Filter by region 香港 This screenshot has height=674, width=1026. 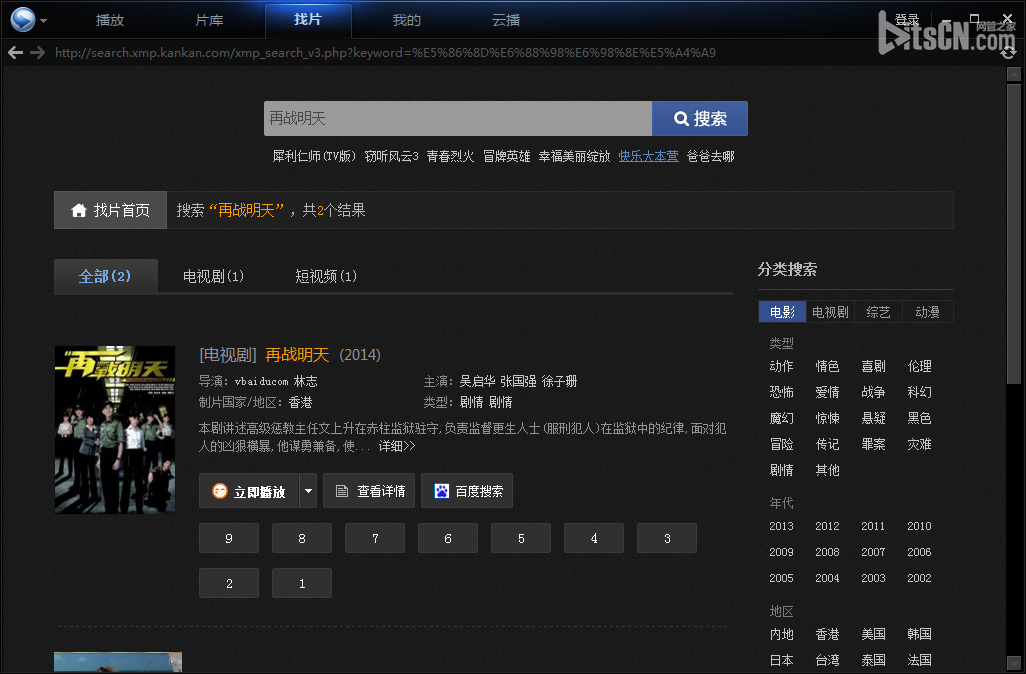(x=827, y=634)
